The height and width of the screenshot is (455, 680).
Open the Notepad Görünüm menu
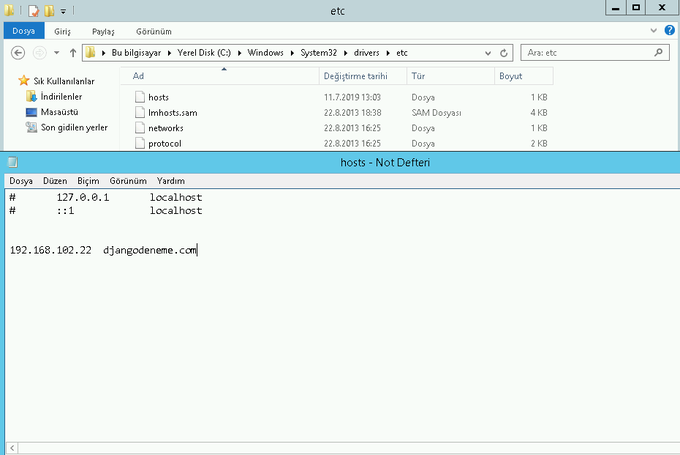tap(128, 181)
